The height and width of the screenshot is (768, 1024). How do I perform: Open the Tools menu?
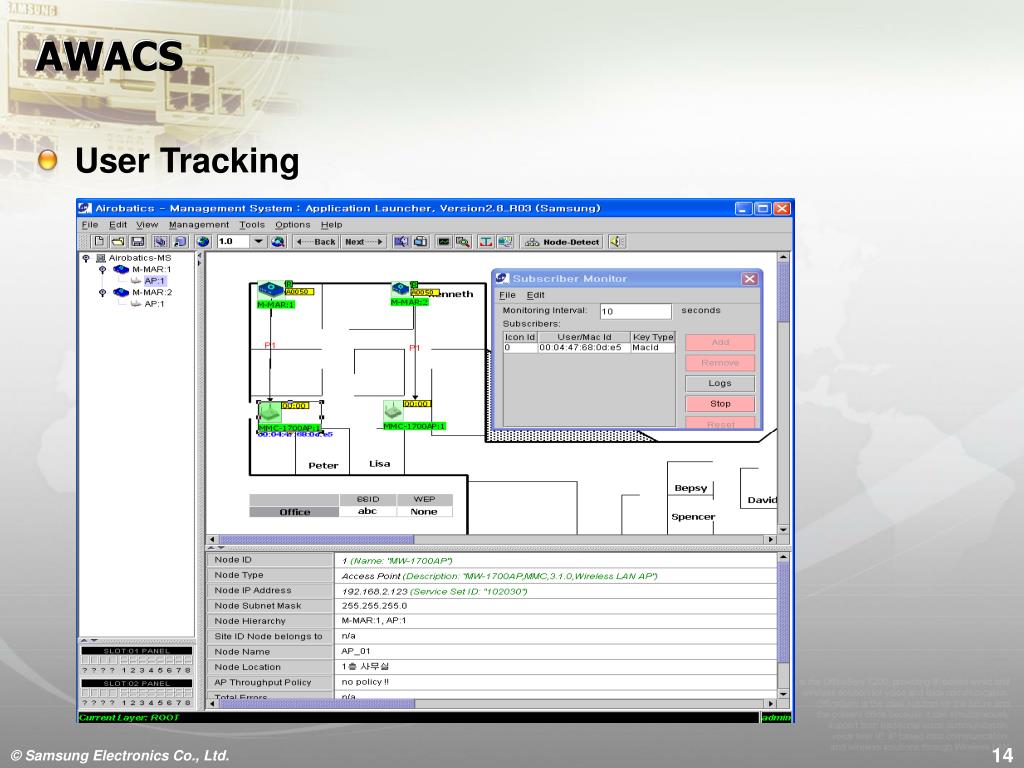pos(251,225)
